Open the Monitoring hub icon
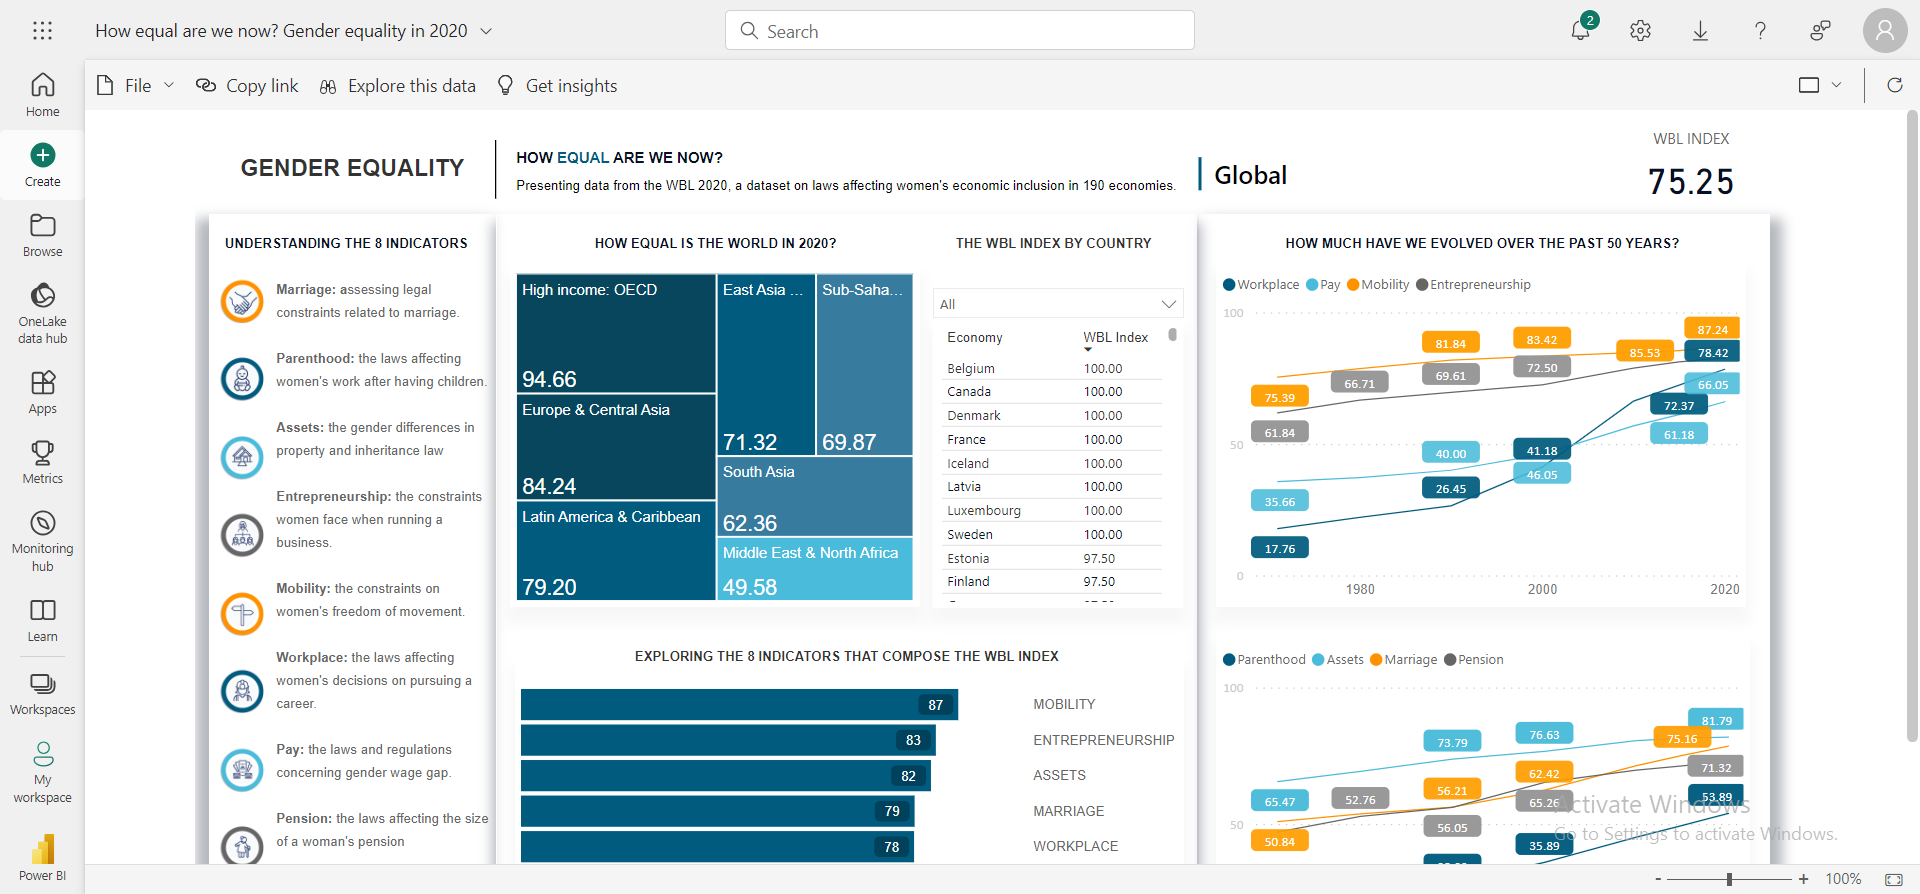Viewport: 1920px width, 894px height. click(x=42, y=540)
